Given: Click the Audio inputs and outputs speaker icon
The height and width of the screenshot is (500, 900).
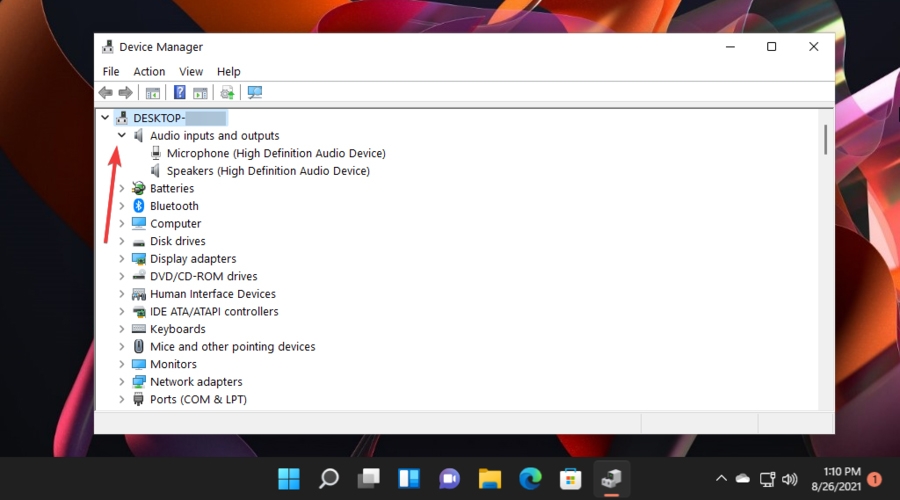Looking at the screenshot, I should point(138,135).
